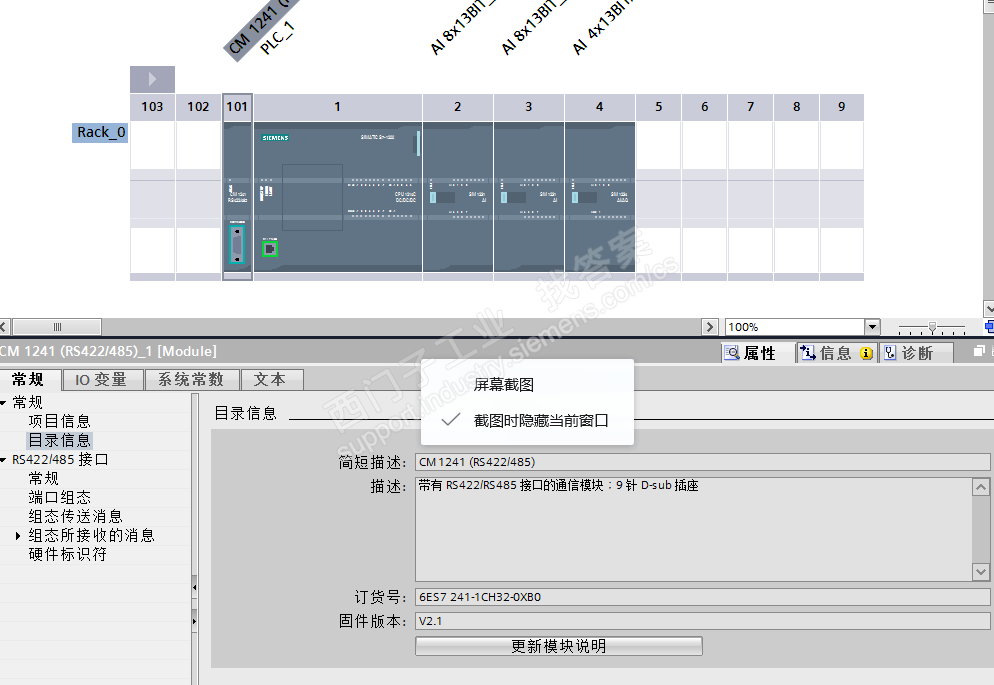Select 项目信息 in the tree

tap(60, 421)
